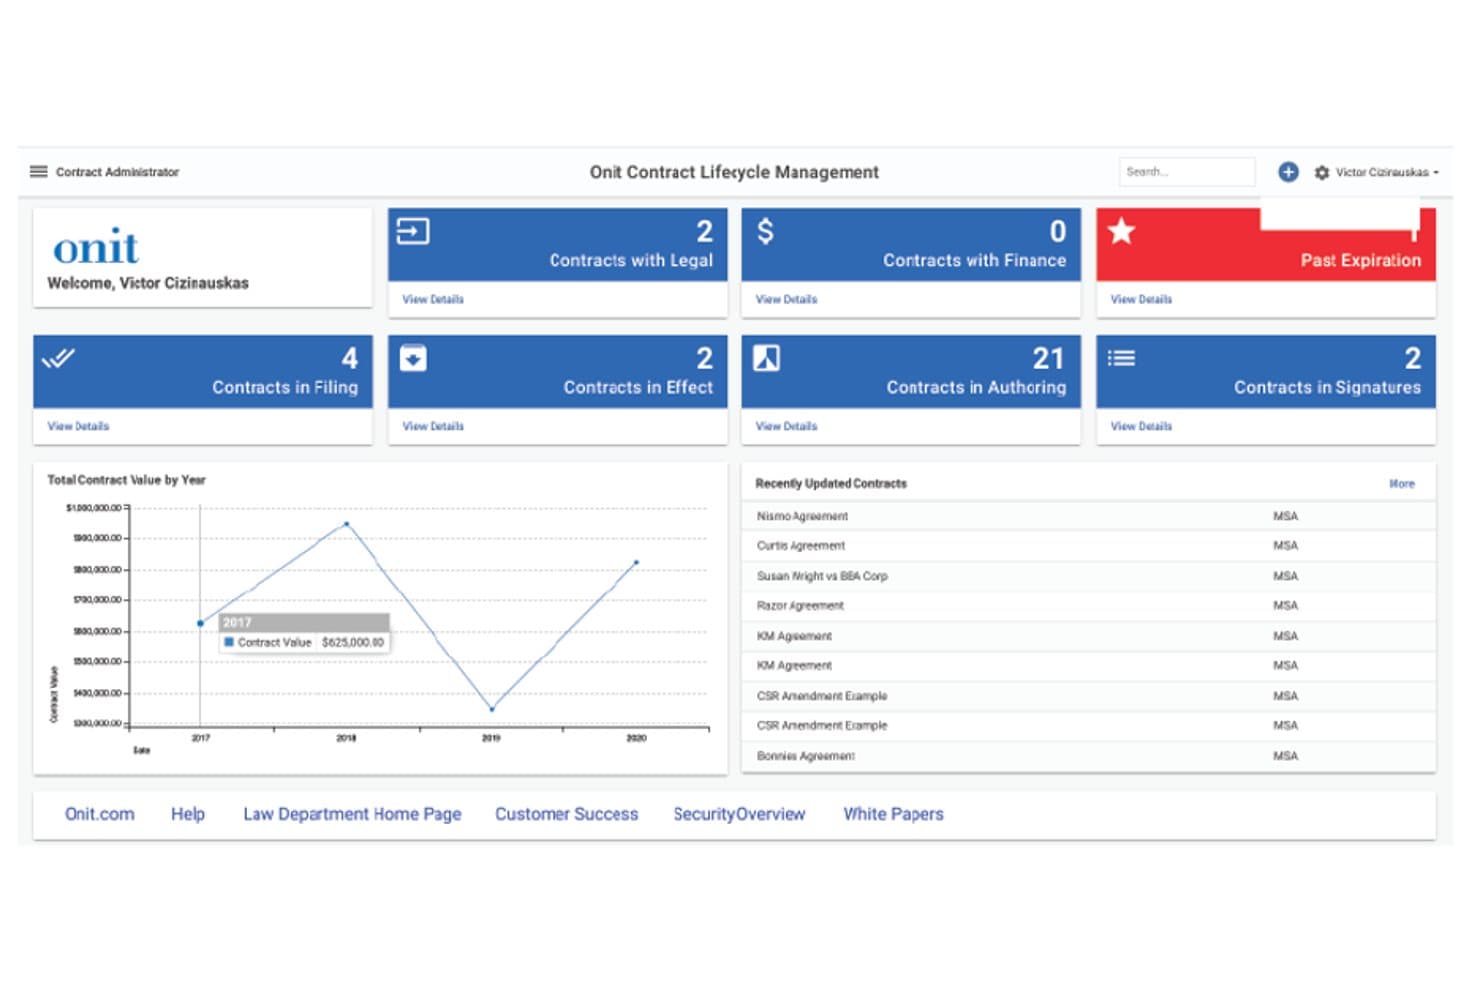Expand the Victor Cizinauskas user dropdown

1387,173
